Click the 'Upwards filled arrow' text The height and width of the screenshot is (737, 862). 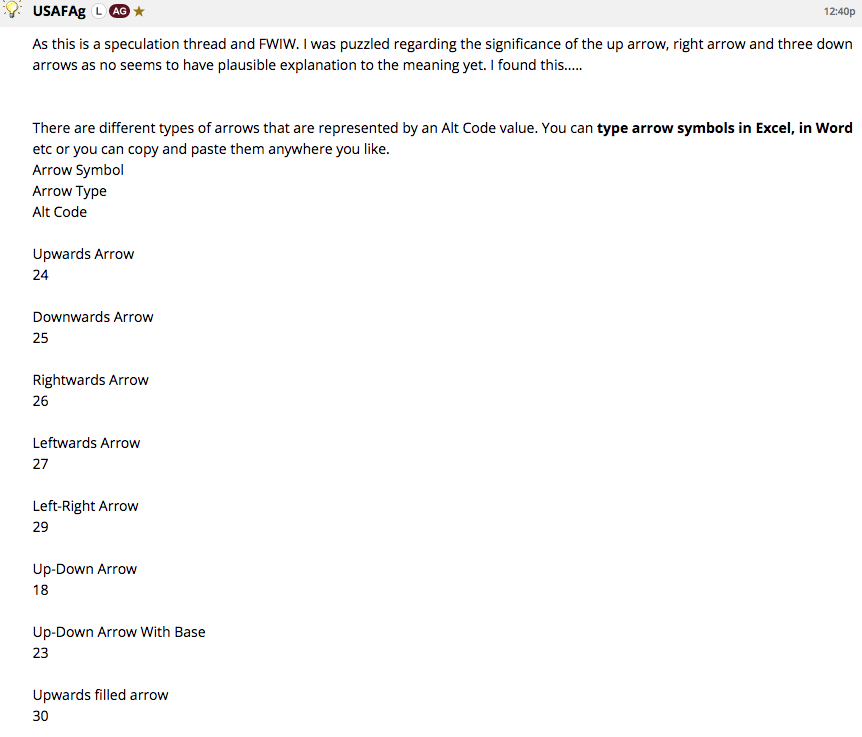coord(100,695)
